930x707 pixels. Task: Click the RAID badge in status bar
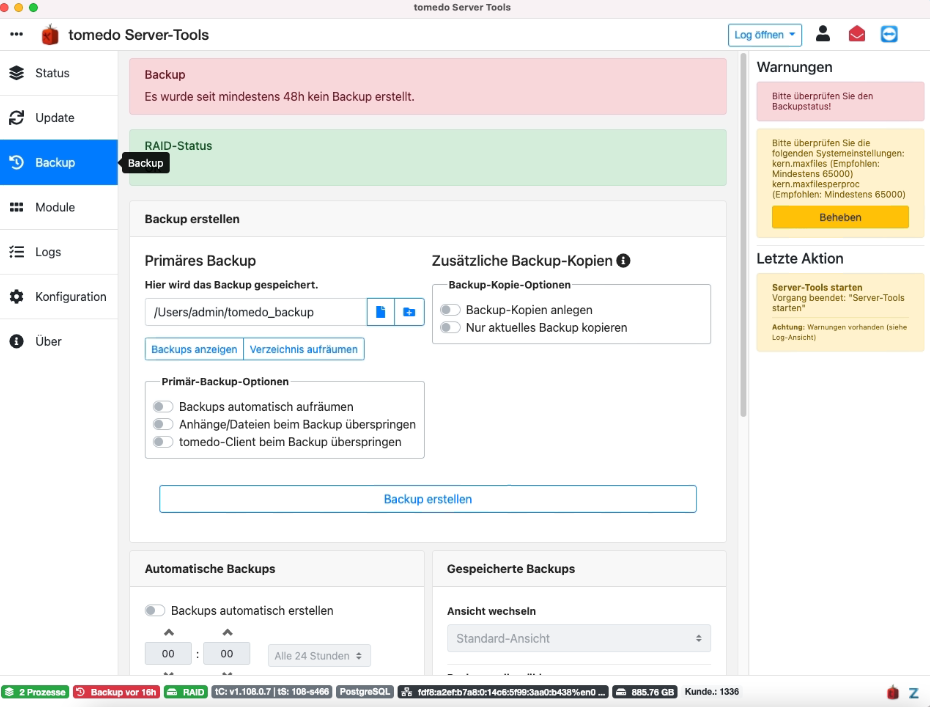pyautogui.click(x=186, y=692)
